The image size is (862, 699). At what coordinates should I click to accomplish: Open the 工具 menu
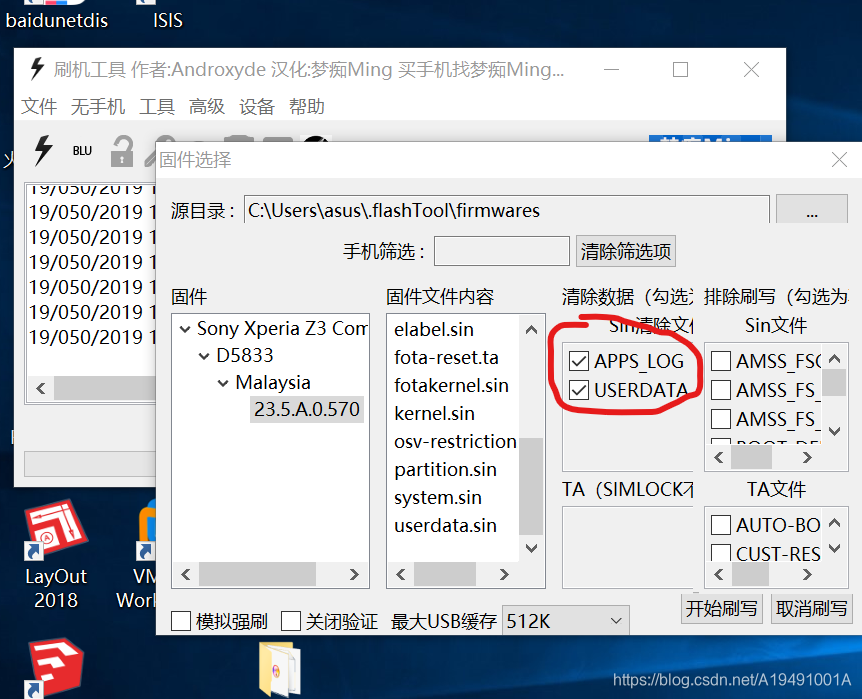(157, 106)
